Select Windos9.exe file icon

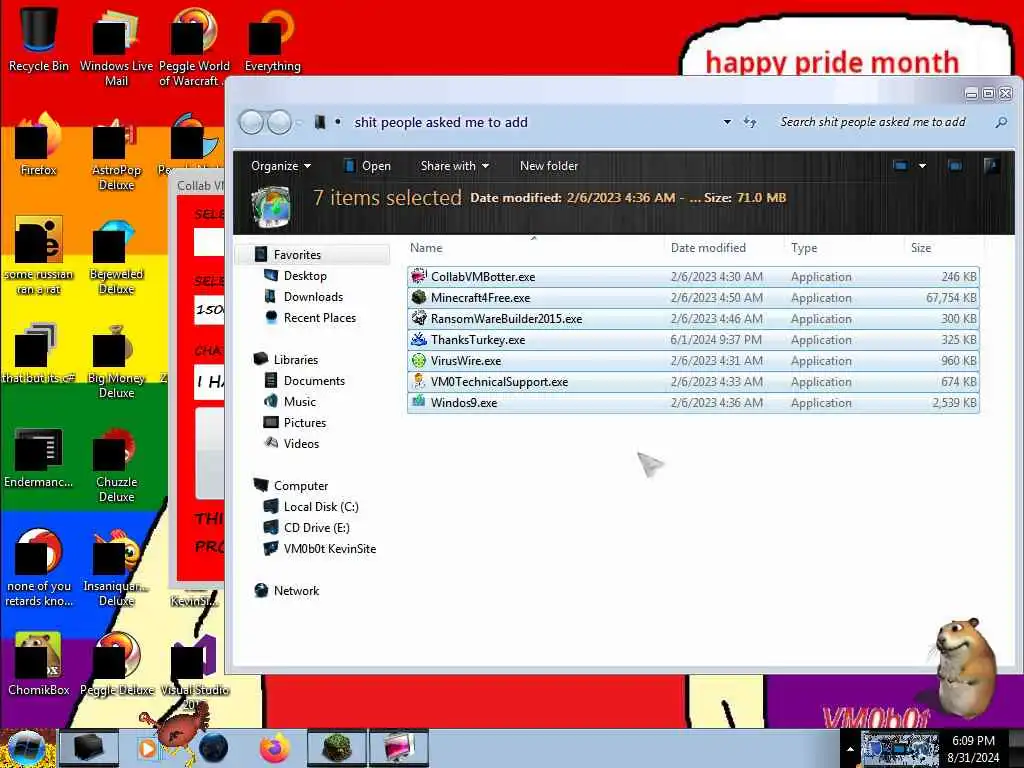[x=419, y=402]
